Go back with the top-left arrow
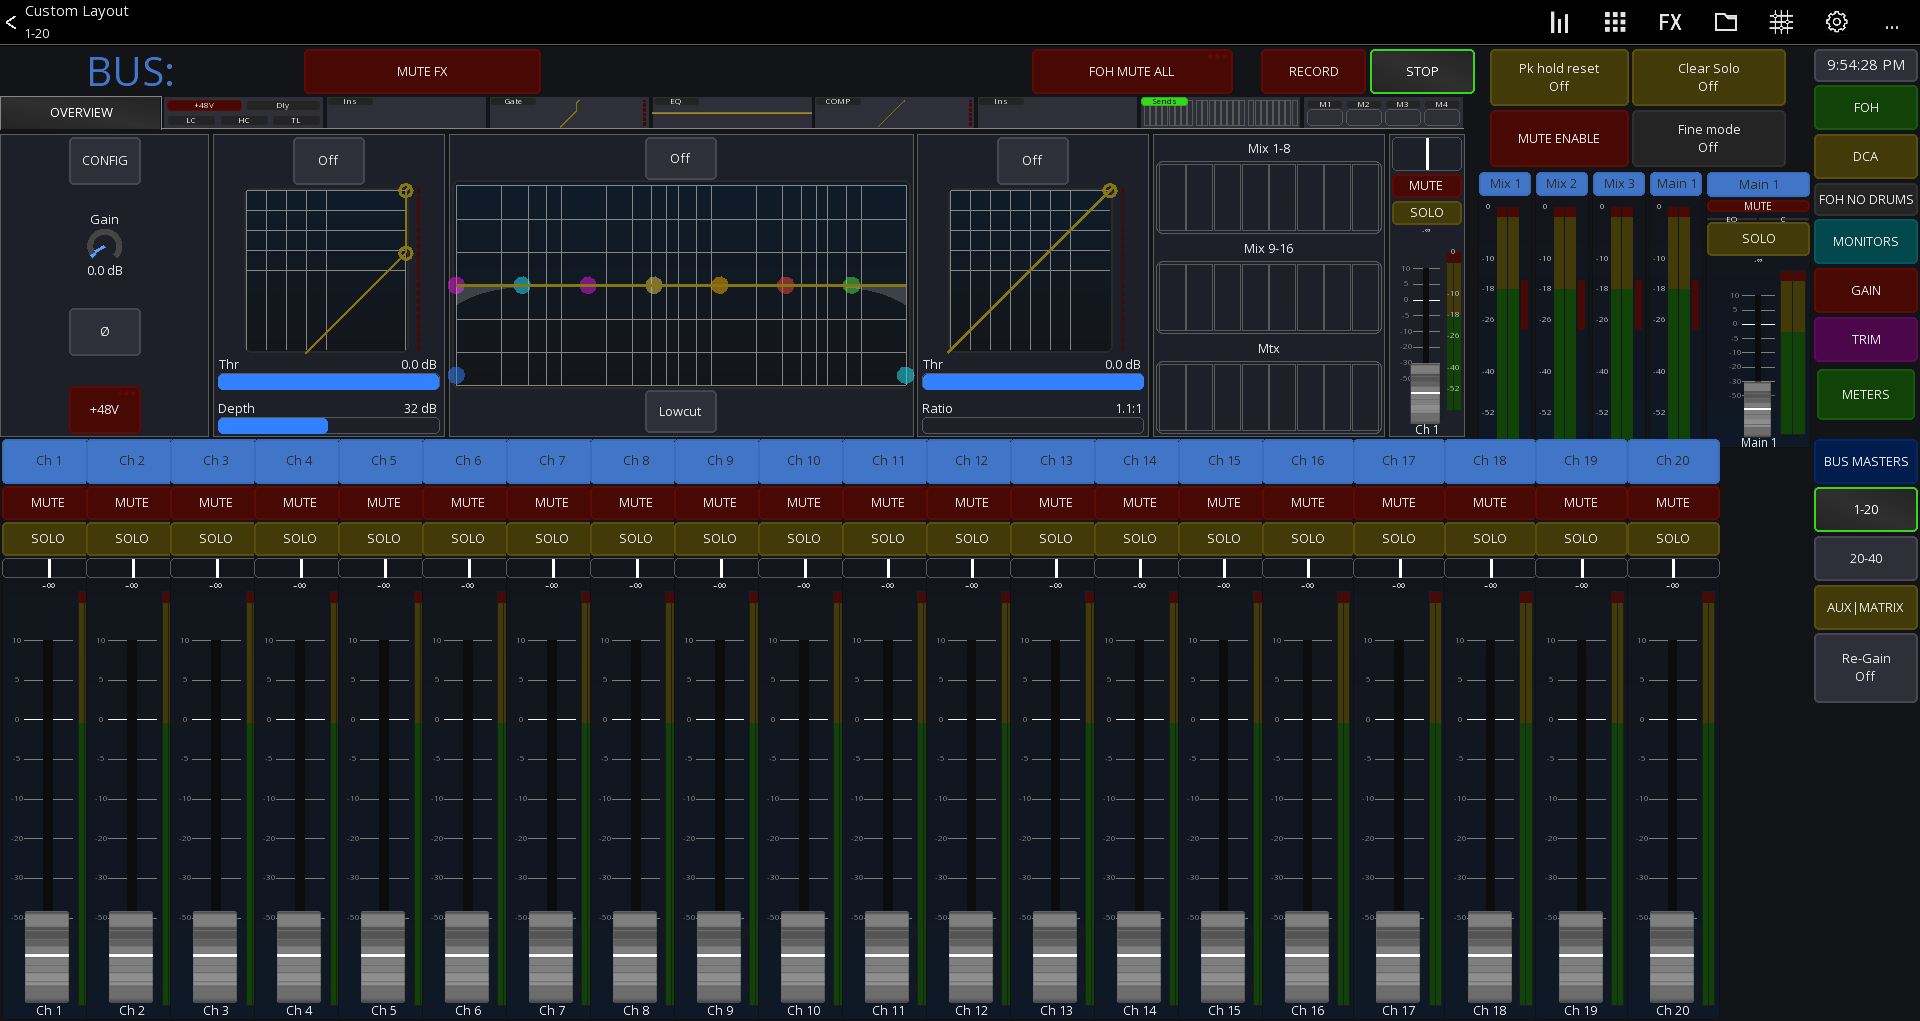Image resolution: width=1920 pixels, height=1021 pixels. click(11, 21)
